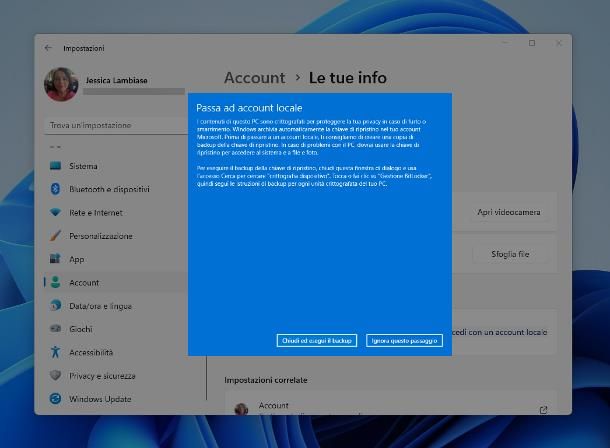The height and width of the screenshot is (448, 610).
Task: Maximize the Impostazioni window
Action: pyautogui.click(x=532, y=43)
